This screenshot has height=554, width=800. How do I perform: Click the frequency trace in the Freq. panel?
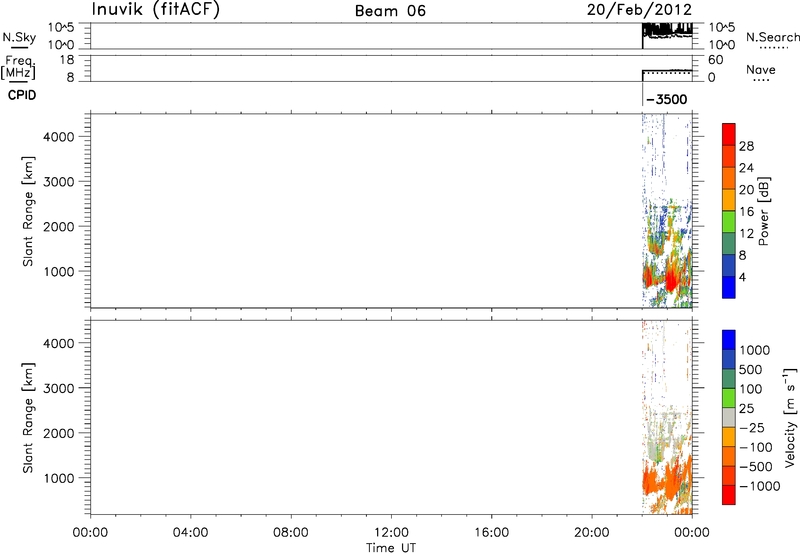[x=667, y=70]
